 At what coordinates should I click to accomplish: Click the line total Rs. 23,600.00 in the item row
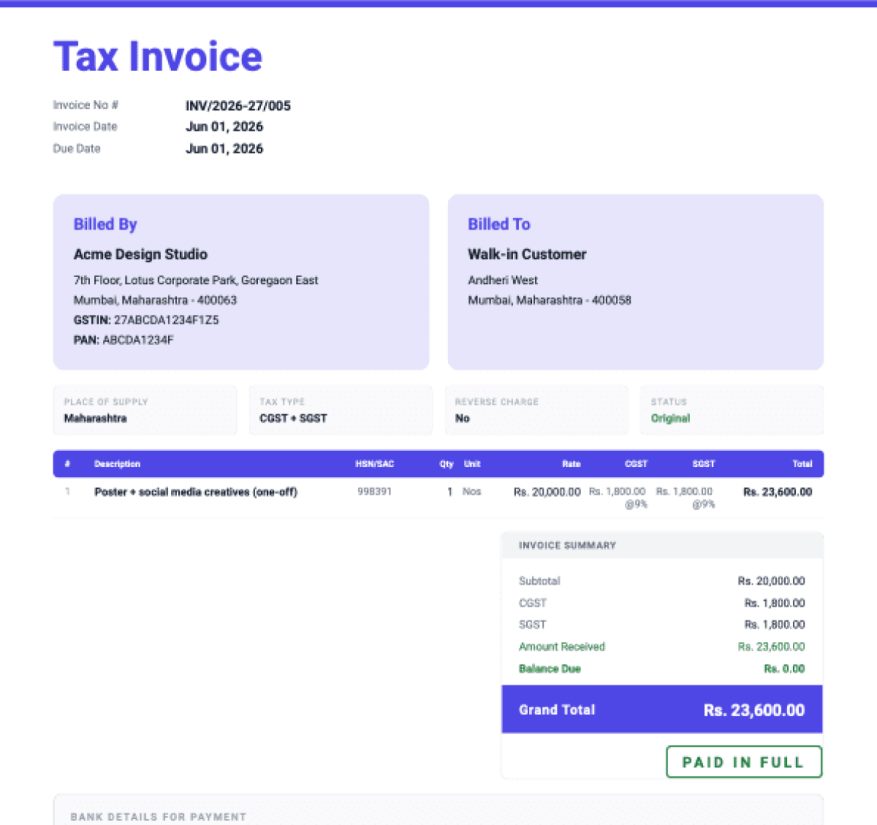pos(777,492)
